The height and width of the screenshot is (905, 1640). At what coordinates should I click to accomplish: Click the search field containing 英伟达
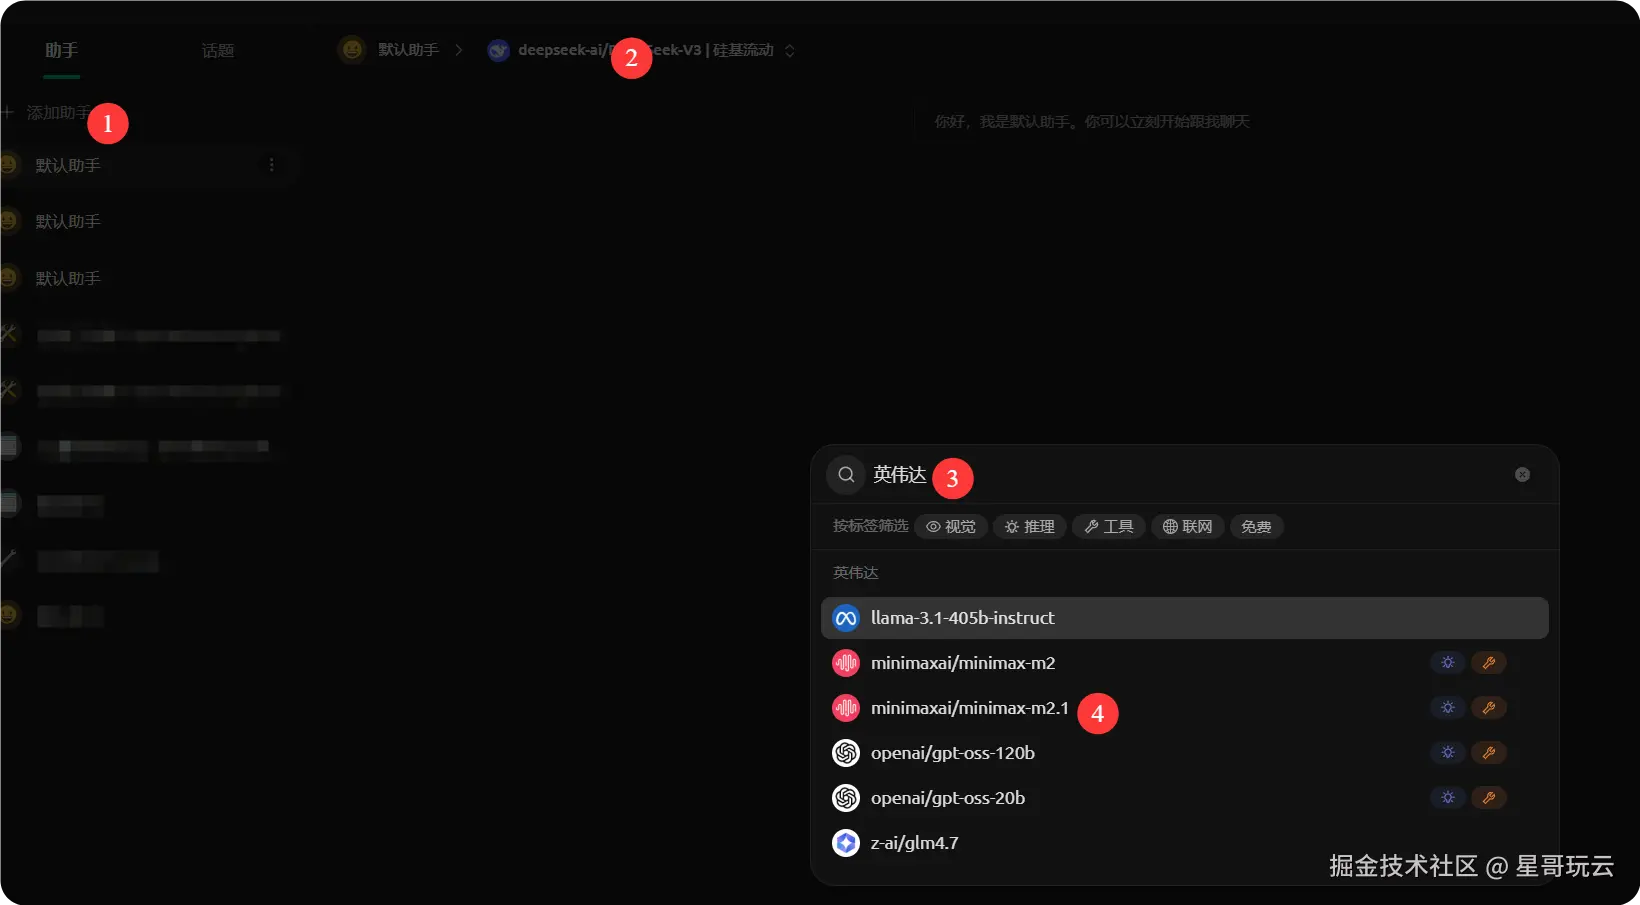tap(1185, 475)
